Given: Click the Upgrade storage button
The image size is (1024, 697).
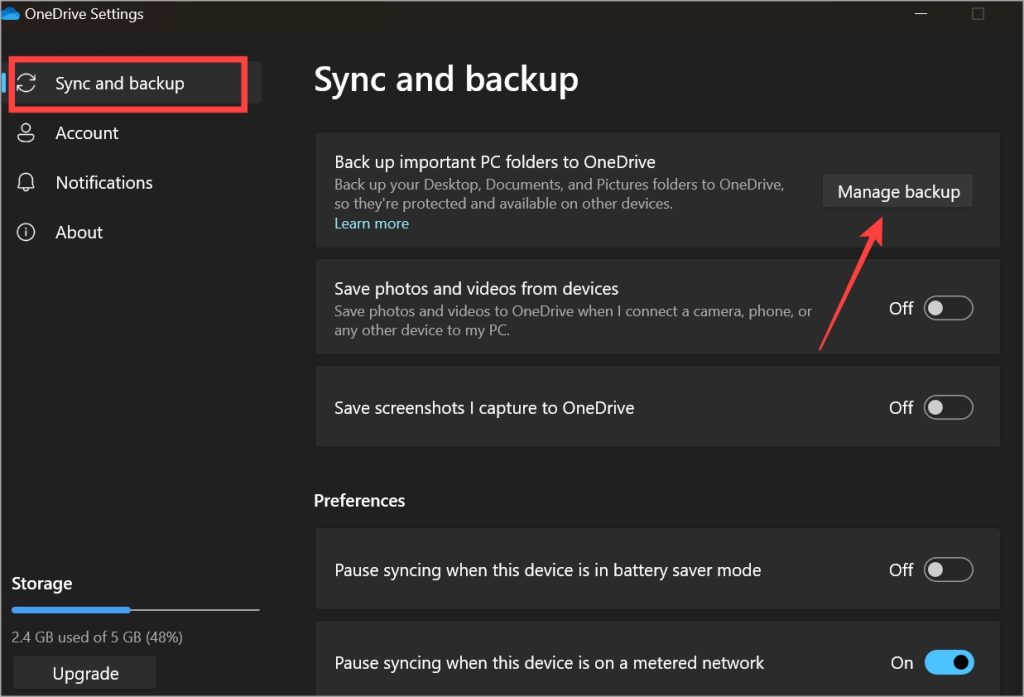Looking at the screenshot, I should pyautogui.click(x=85, y=674).
